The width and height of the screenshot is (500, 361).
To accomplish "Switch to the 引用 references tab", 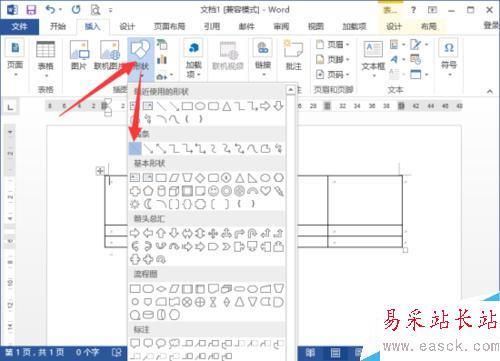I will (212, 26).
